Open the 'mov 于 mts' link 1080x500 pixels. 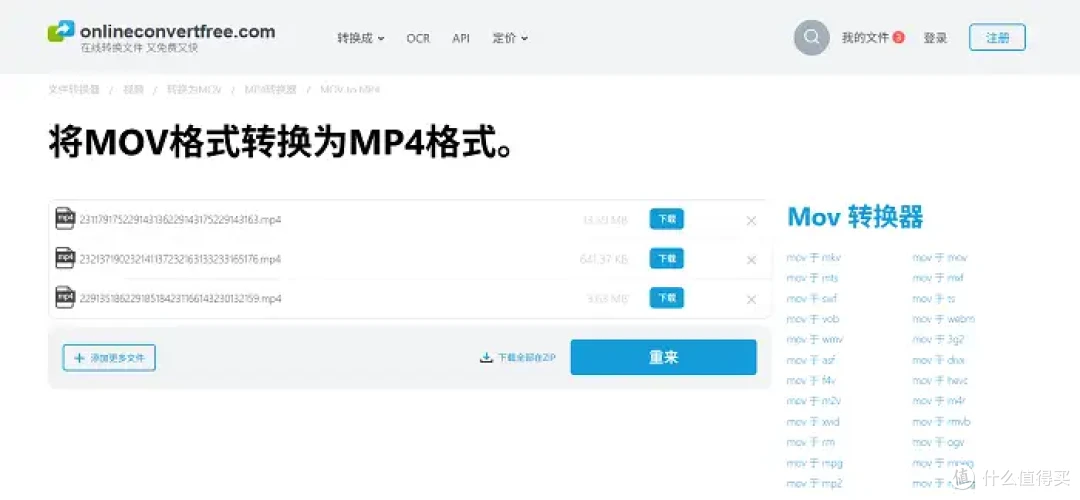point(812,278)
